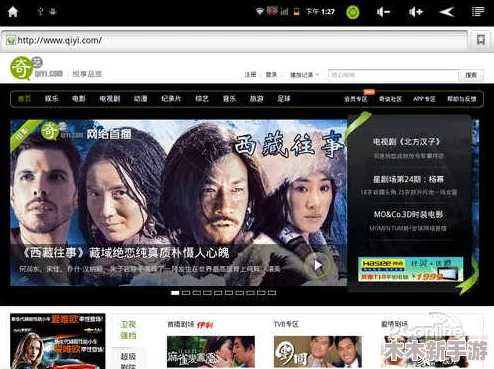Image resolution: width=494 pixels, height=369 pixels.
Task: Open the 首播剧场 kissing couple thumbnail
Action: tap(211, 352)
